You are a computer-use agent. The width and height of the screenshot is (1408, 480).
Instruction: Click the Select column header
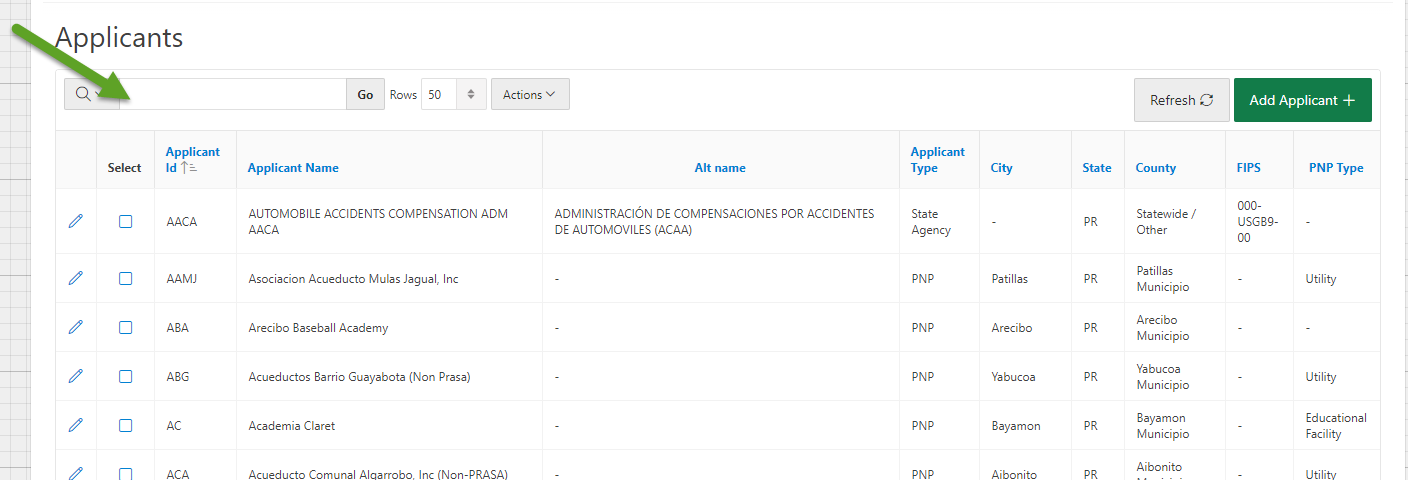coord(125,168)
